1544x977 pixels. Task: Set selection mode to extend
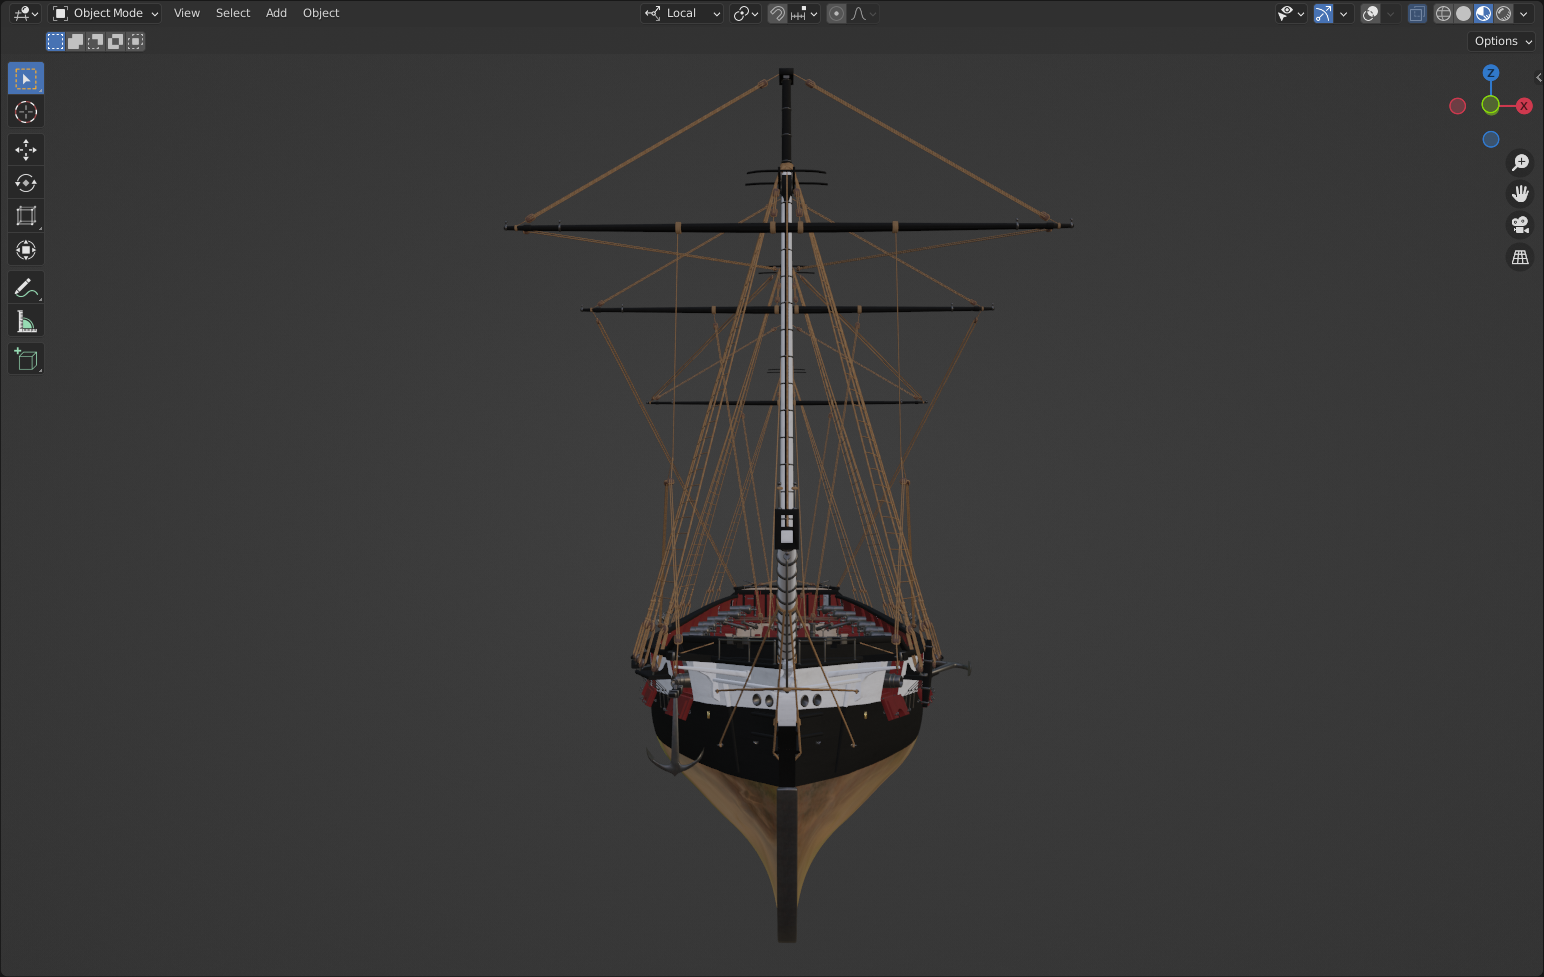click(x=75, y=41)
